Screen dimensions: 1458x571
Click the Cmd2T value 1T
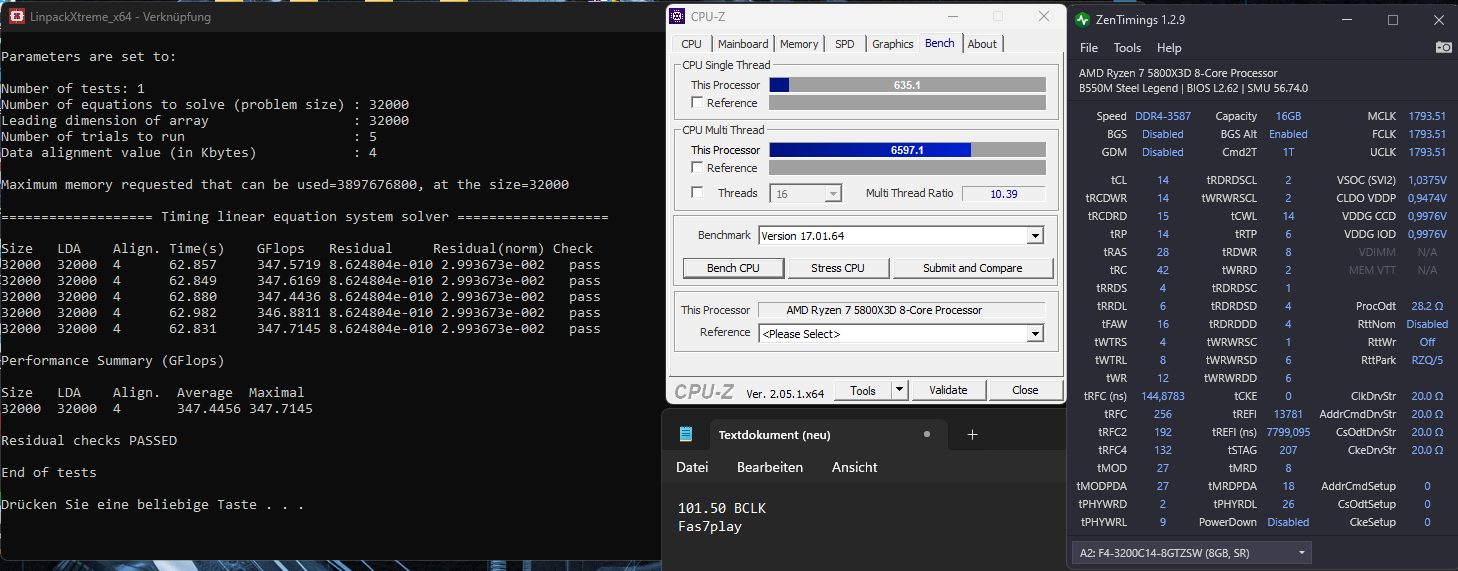pos(1288,152)
